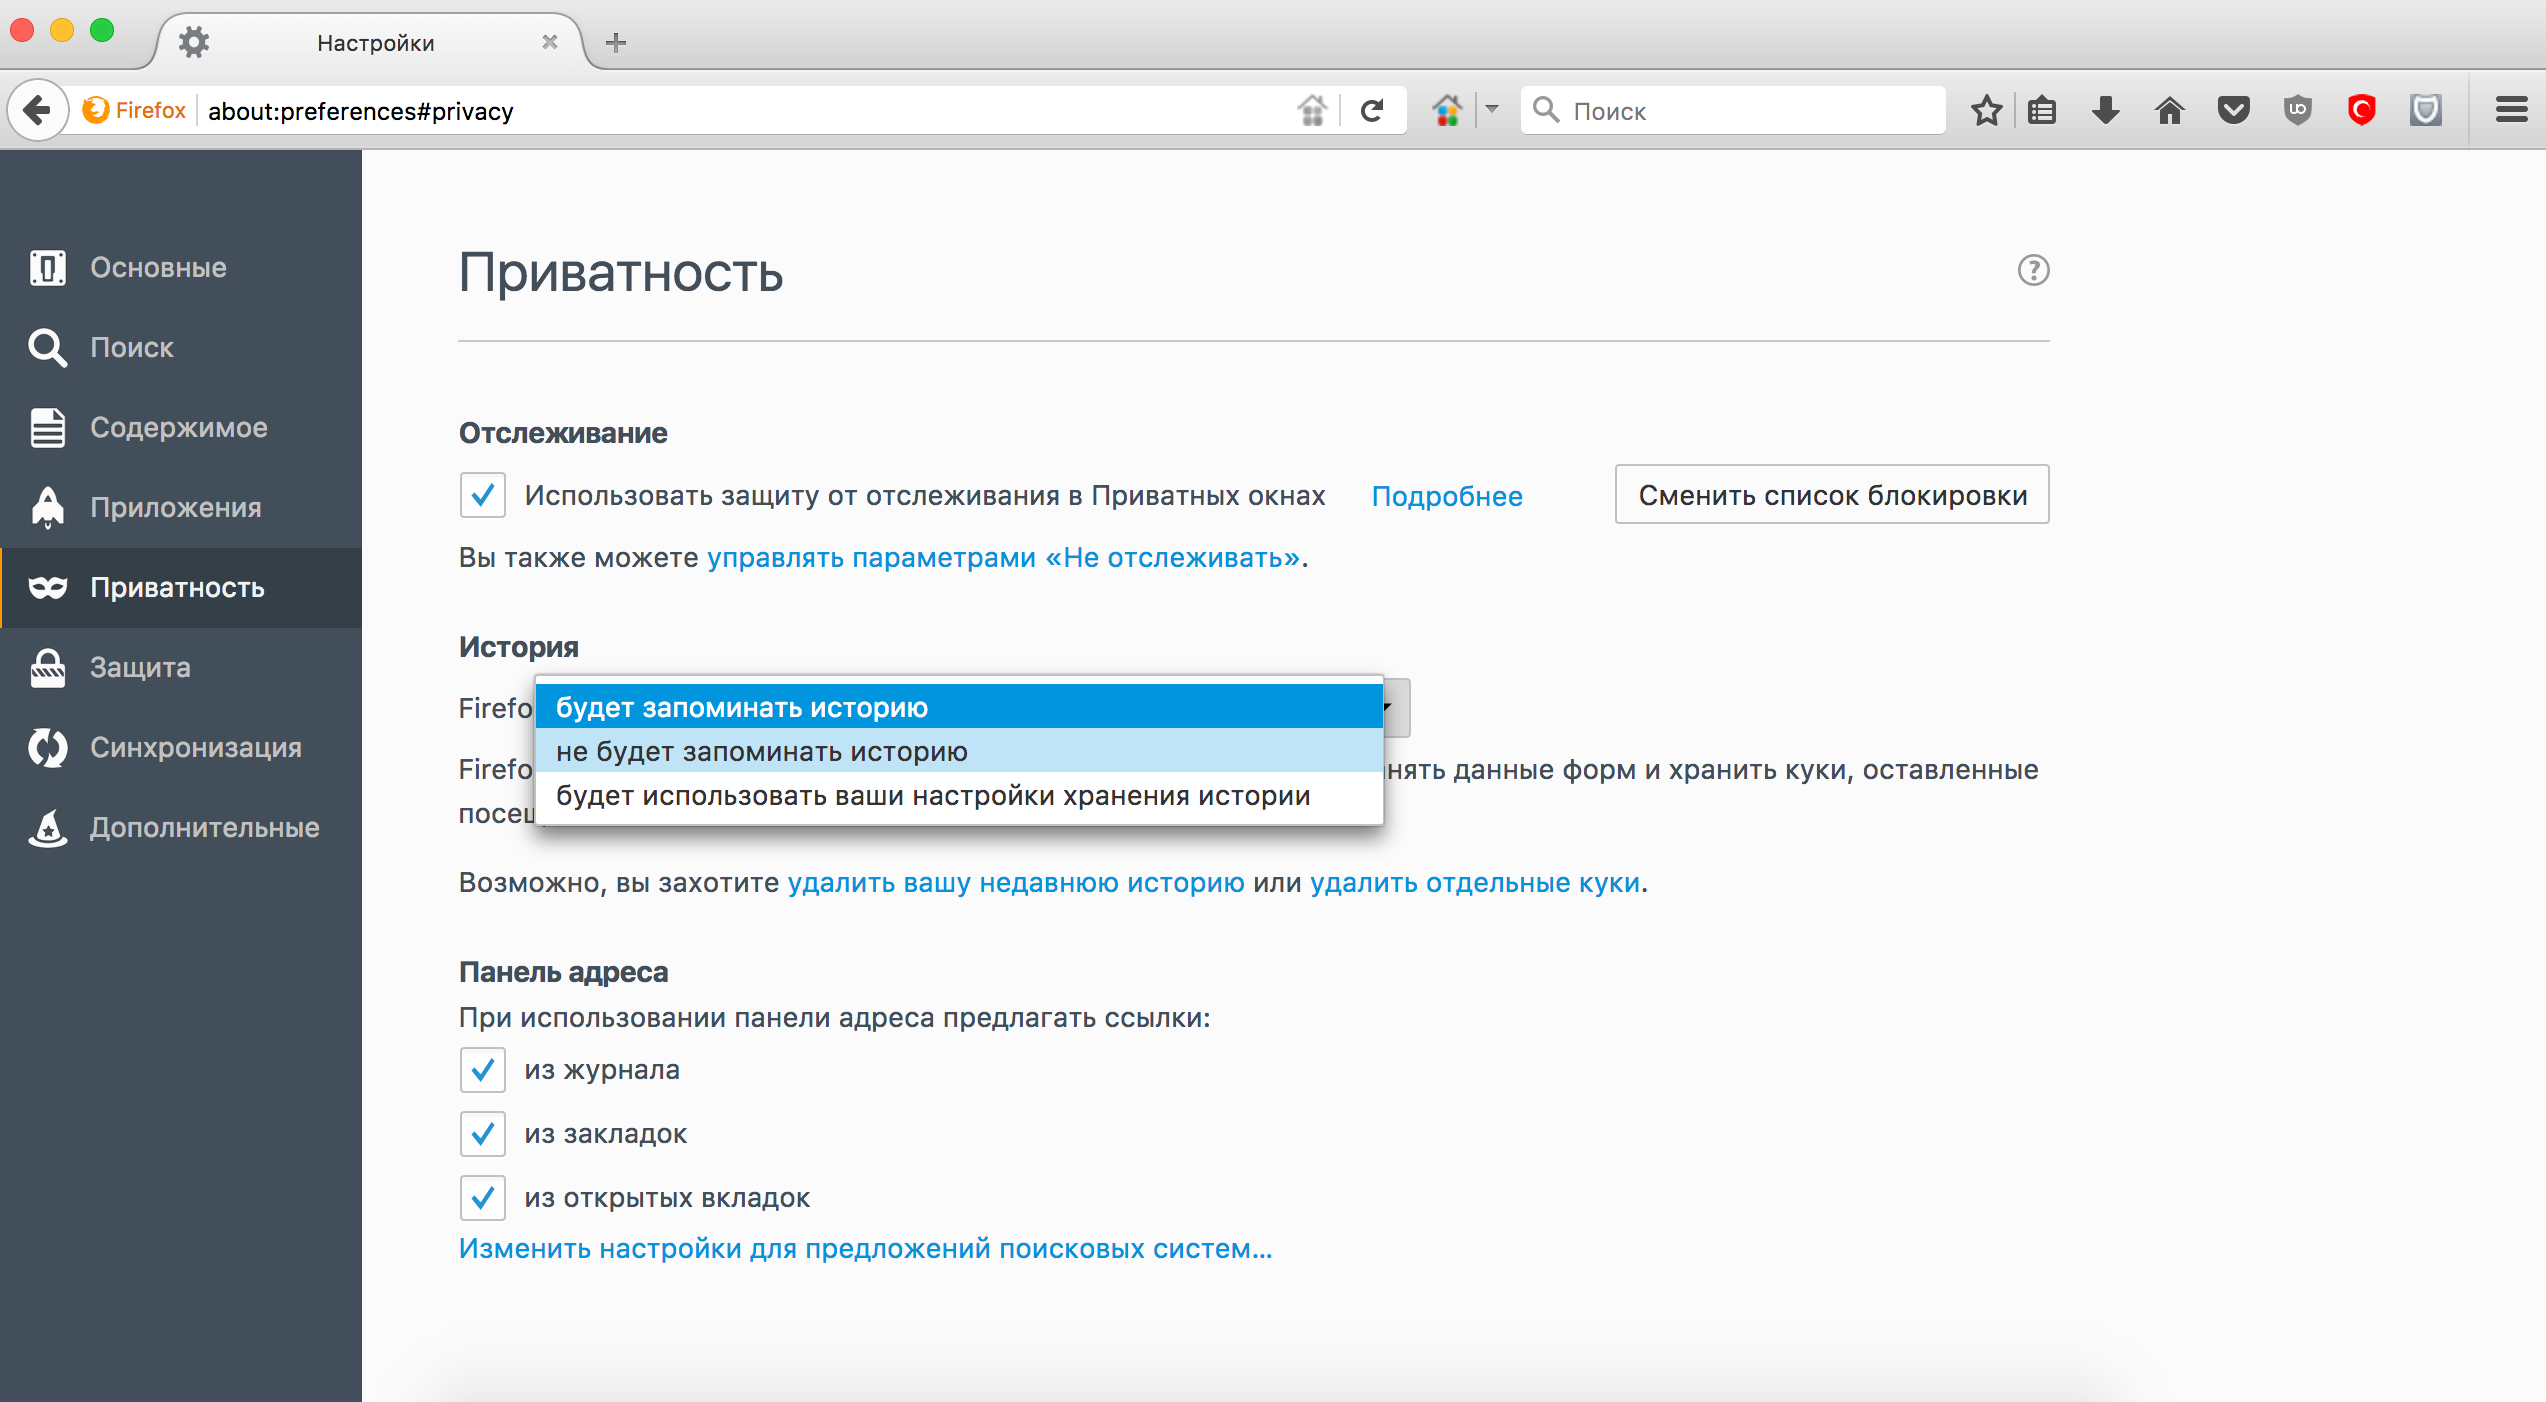Open Содержимое settings section
The image size is (2546, 1402).
181,428
